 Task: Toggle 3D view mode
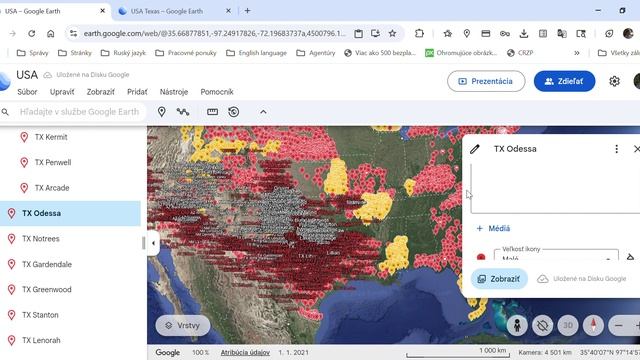568,325
